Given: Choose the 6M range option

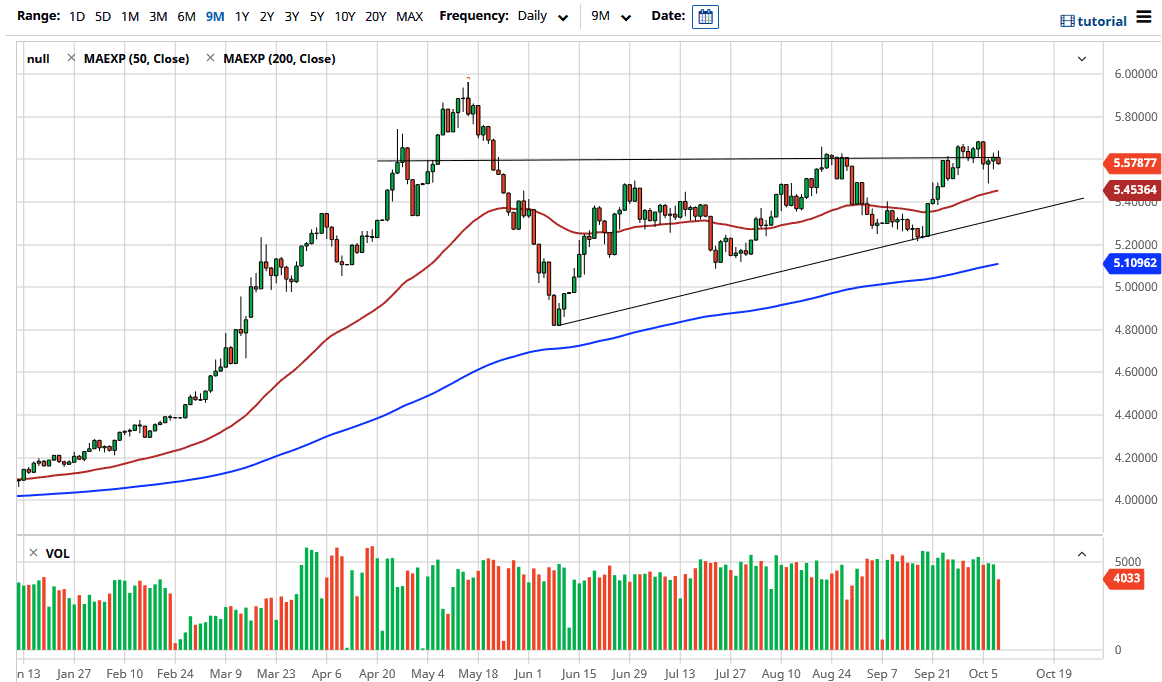Looking at the screenshot, I should 186,17.
